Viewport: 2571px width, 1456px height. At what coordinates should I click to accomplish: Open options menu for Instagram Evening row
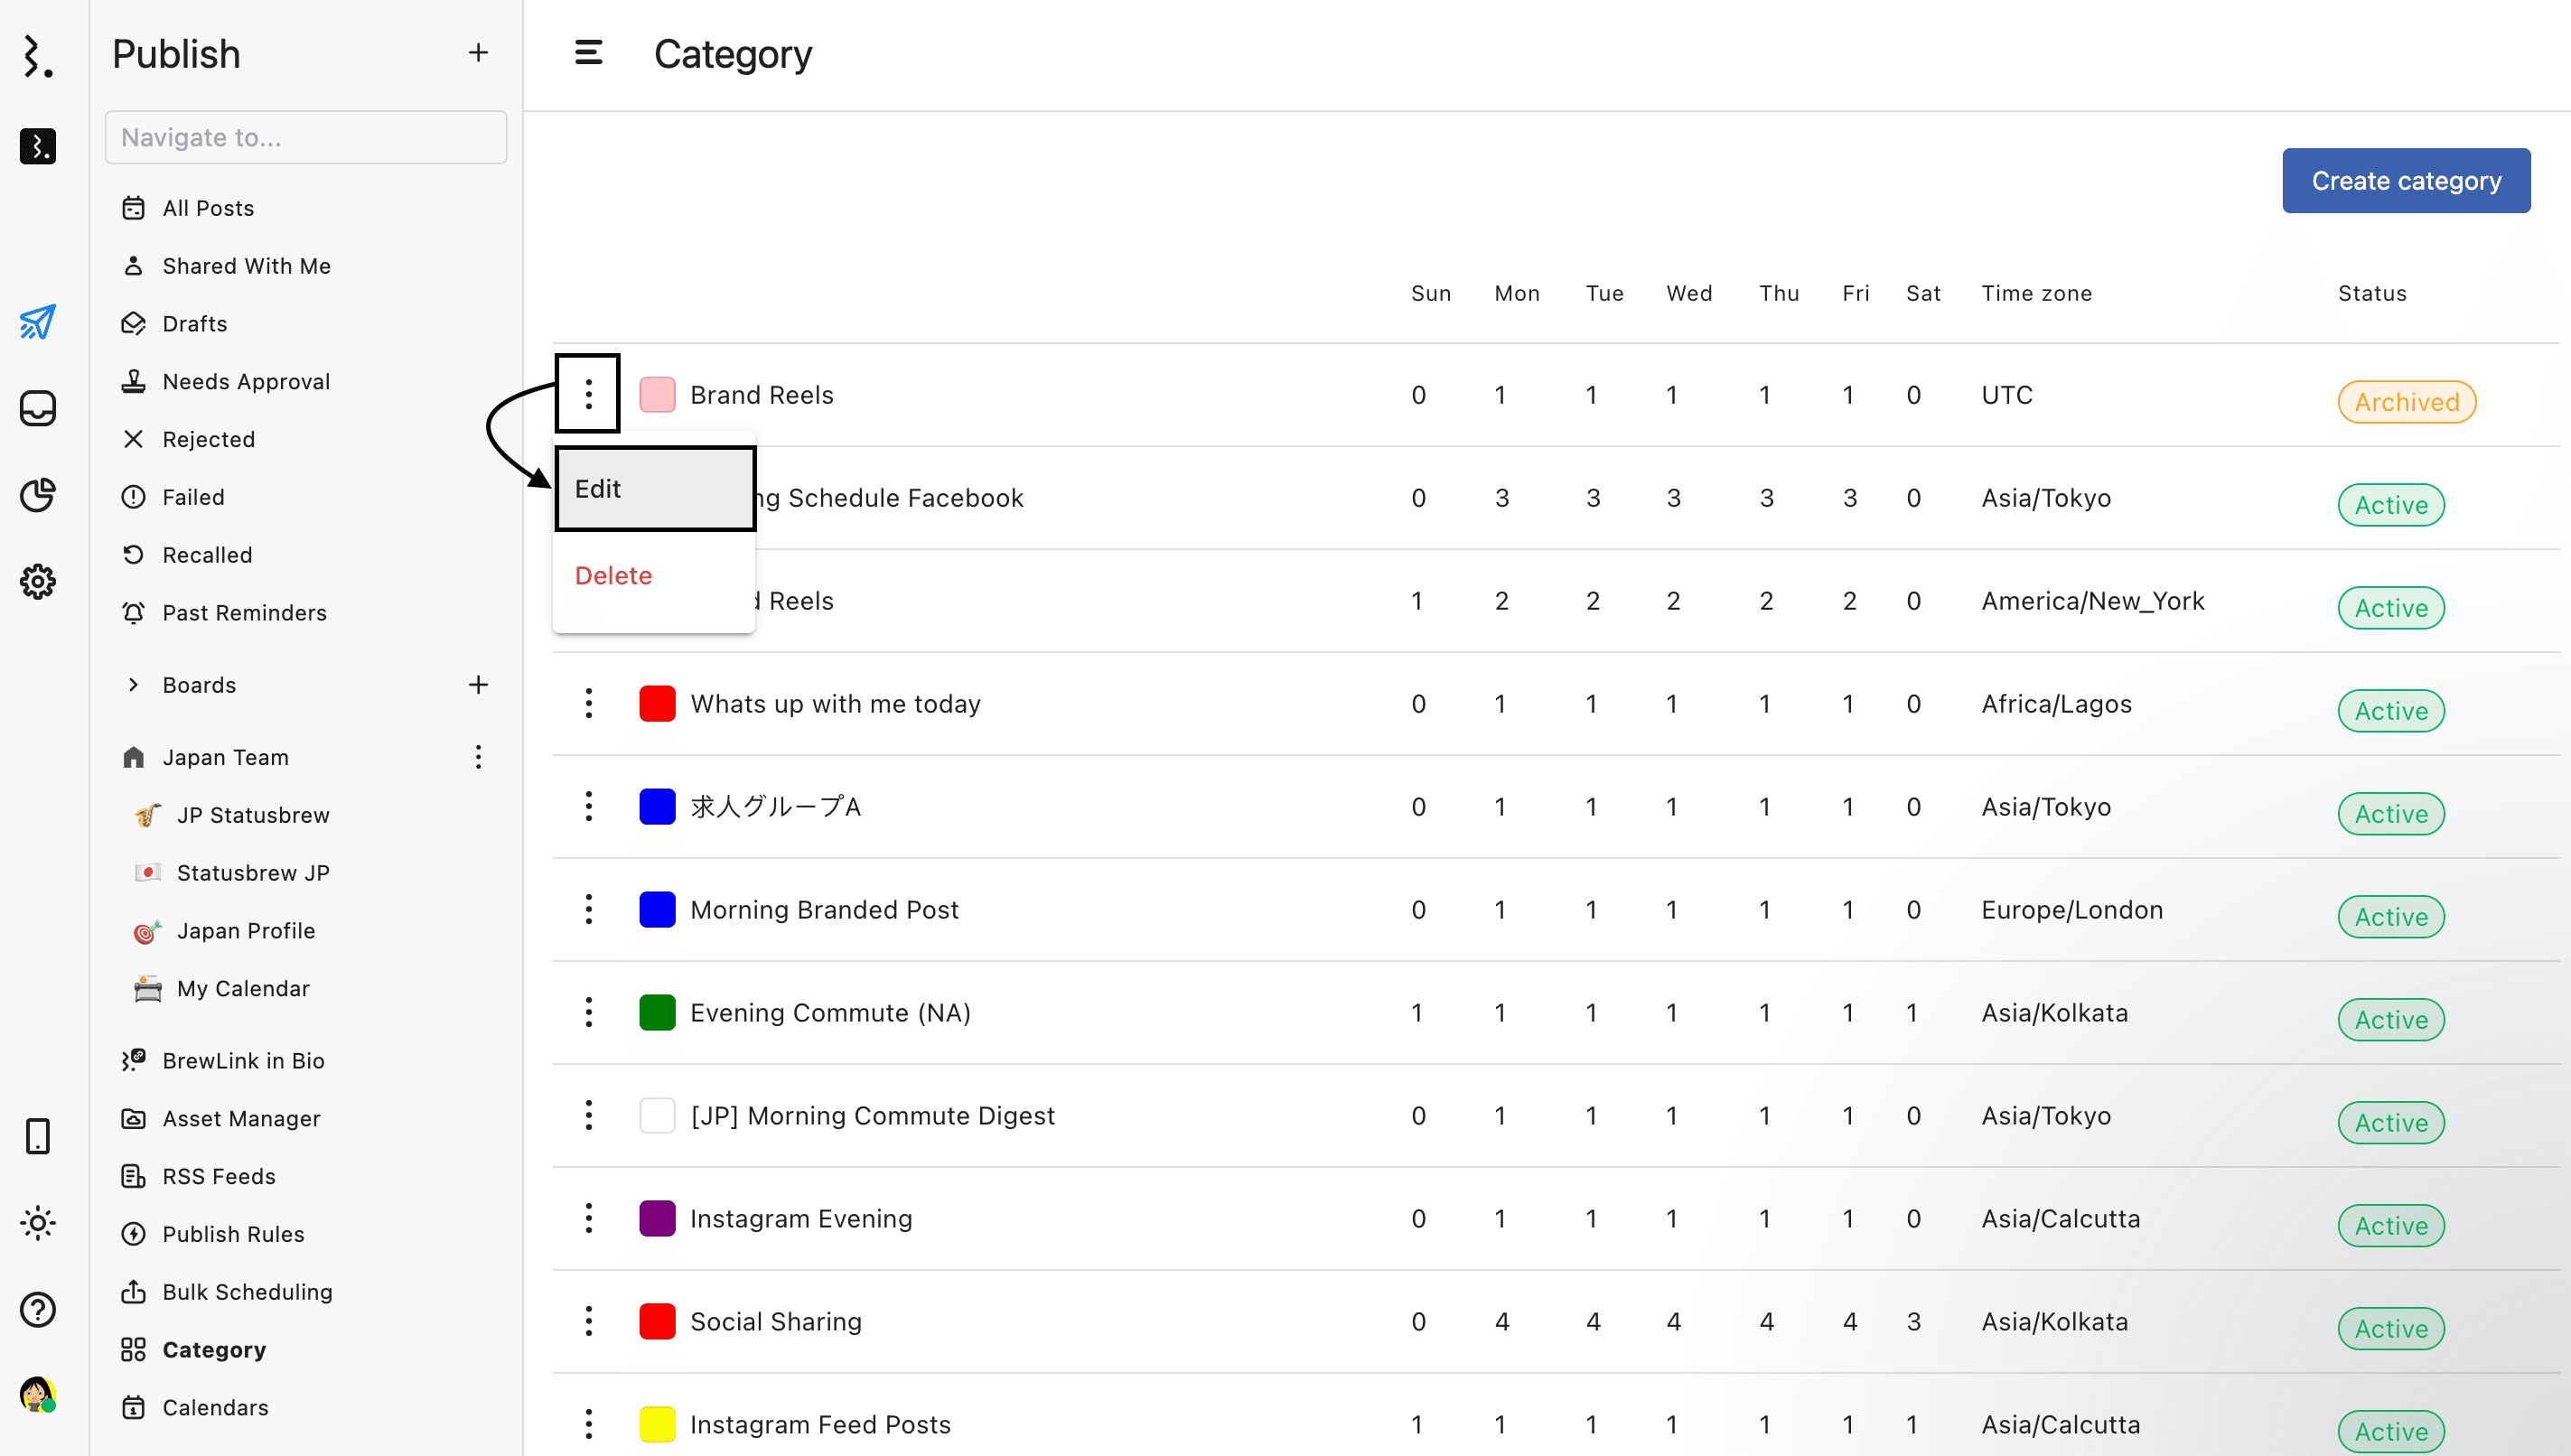point(588,1218)
